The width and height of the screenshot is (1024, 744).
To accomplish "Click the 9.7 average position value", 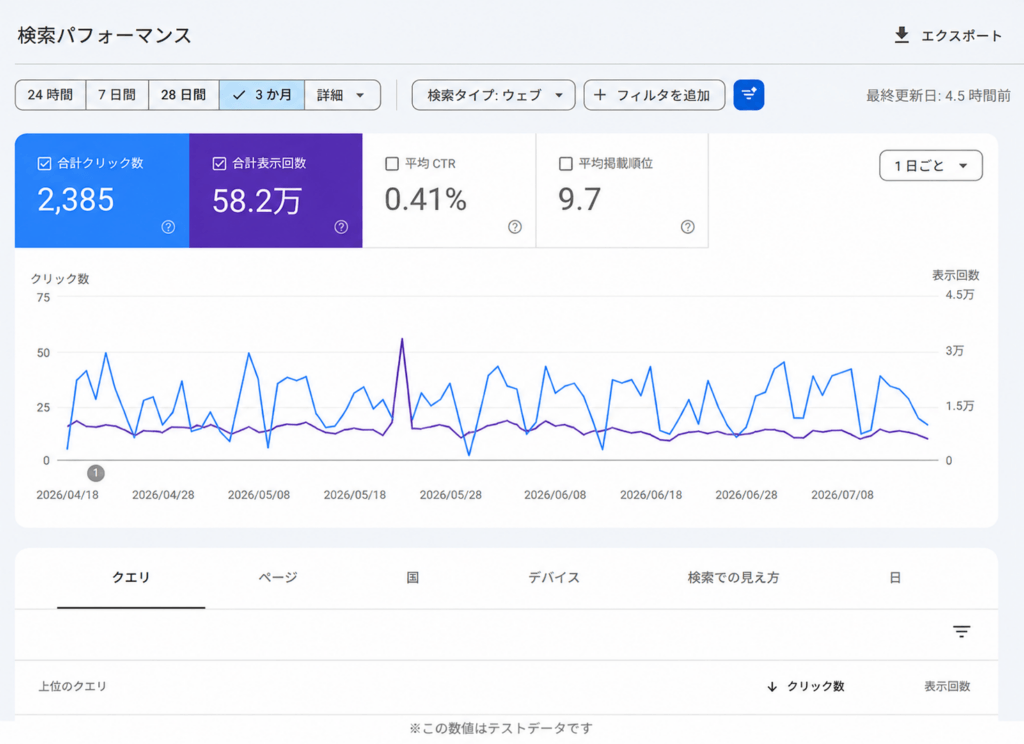I will 579,200.
